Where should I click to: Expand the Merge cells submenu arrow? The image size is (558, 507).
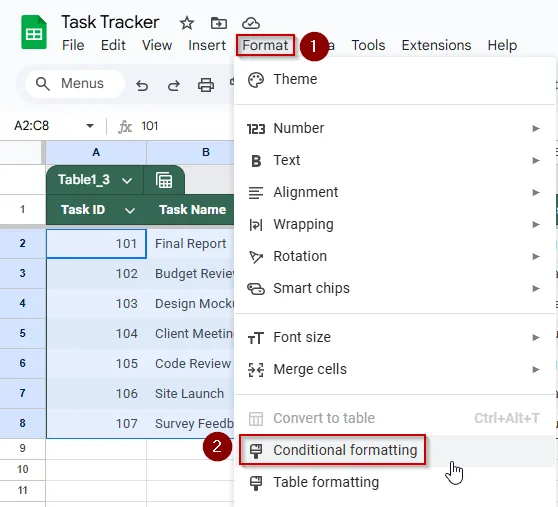click(536, 370)
